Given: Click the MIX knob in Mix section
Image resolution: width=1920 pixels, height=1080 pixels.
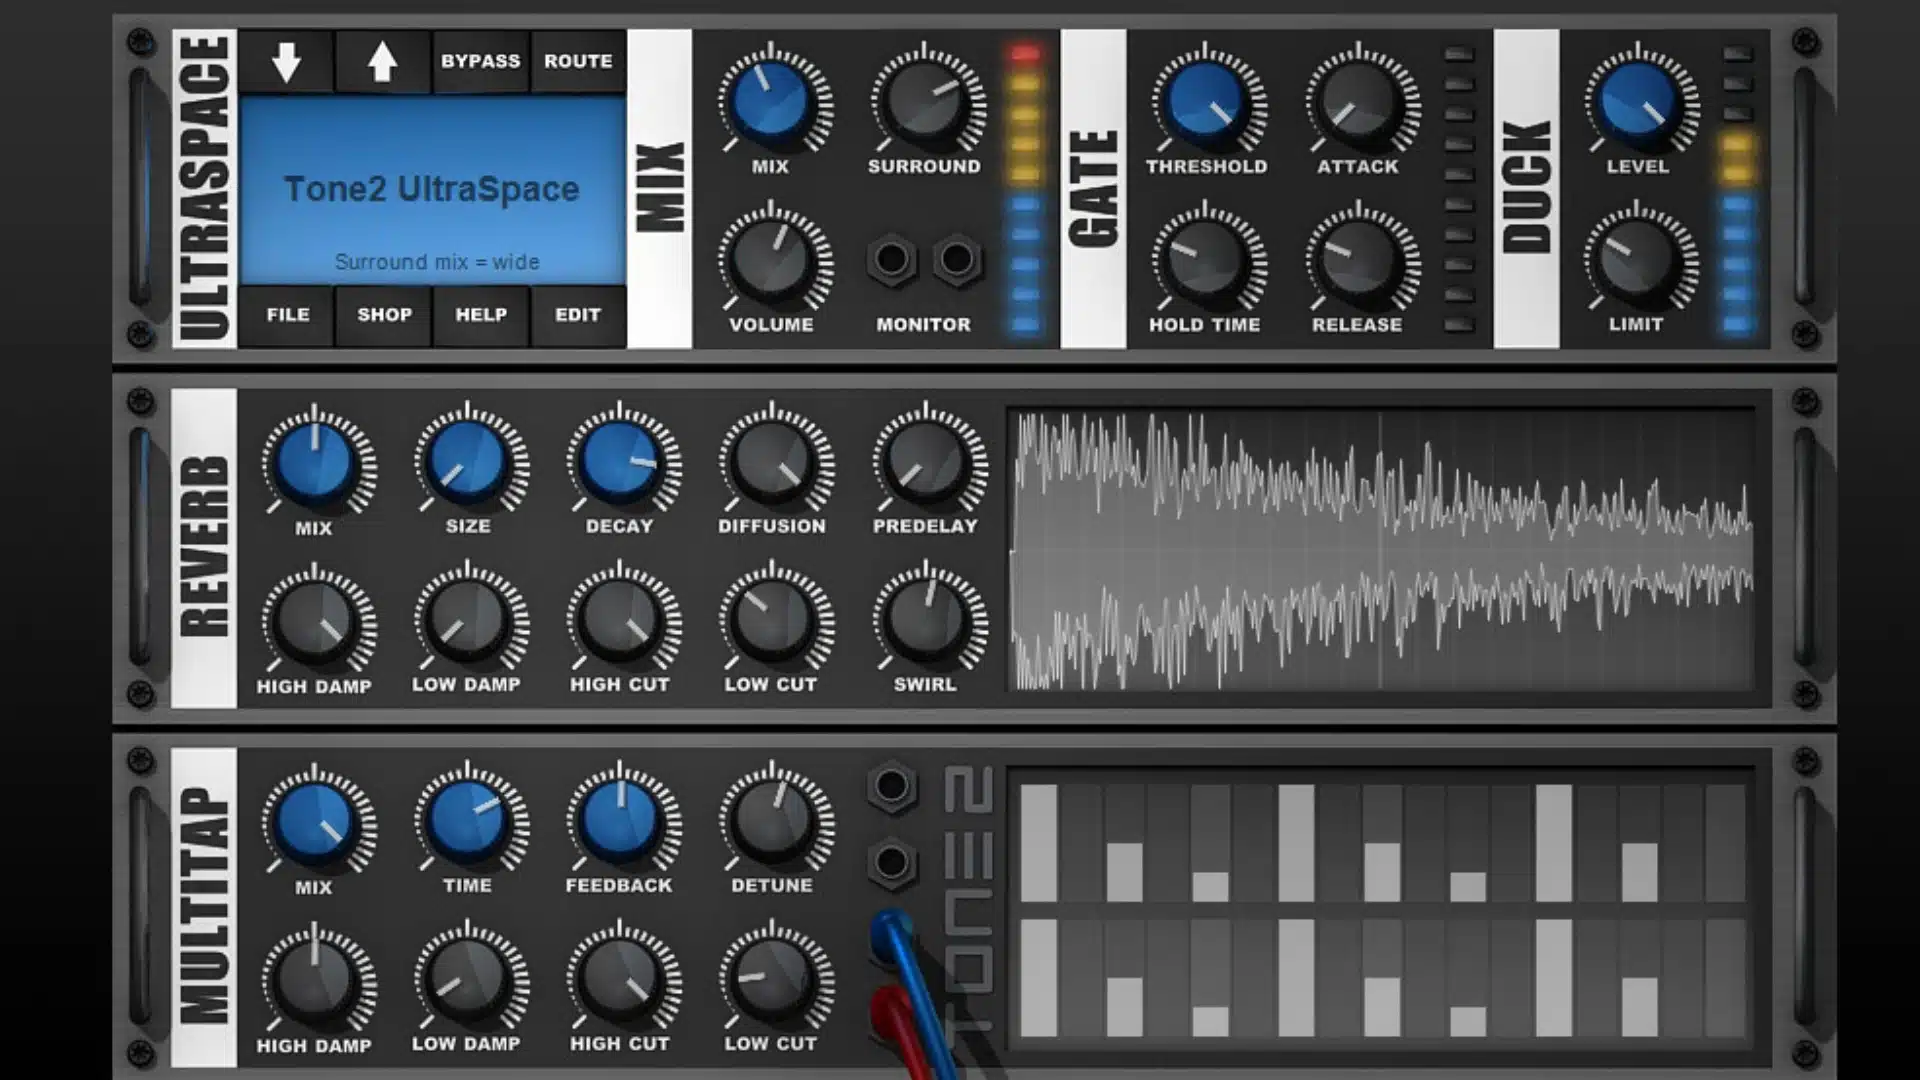Looking at the screenshot, I should click(x=771, y=101).
